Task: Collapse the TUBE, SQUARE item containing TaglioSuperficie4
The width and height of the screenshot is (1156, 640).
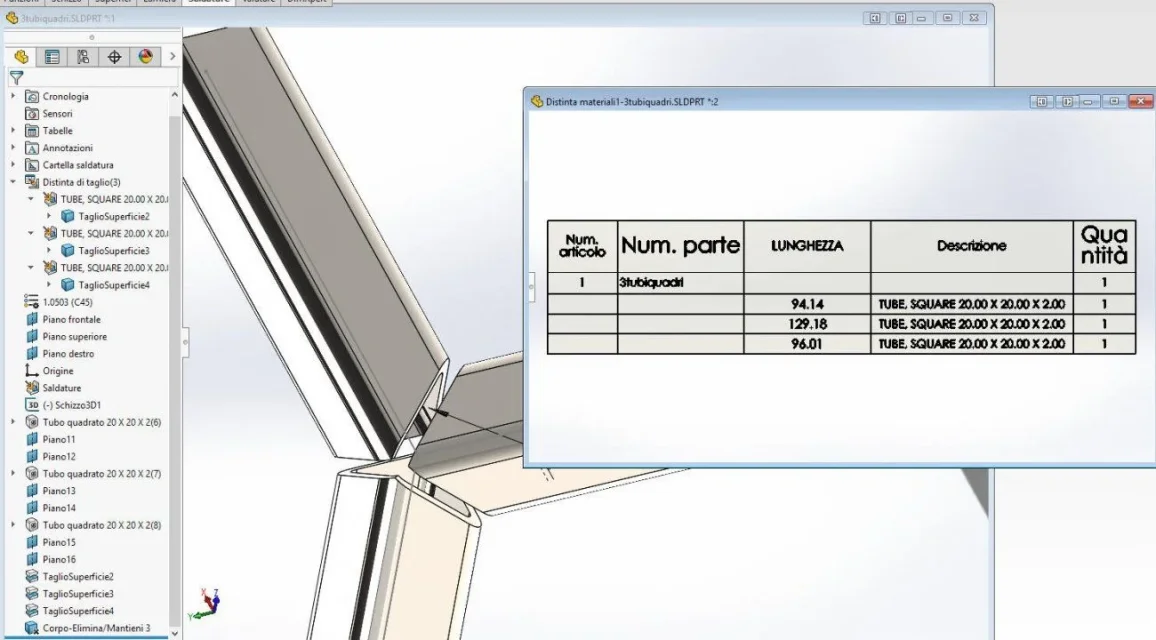Action: point(30,268)
